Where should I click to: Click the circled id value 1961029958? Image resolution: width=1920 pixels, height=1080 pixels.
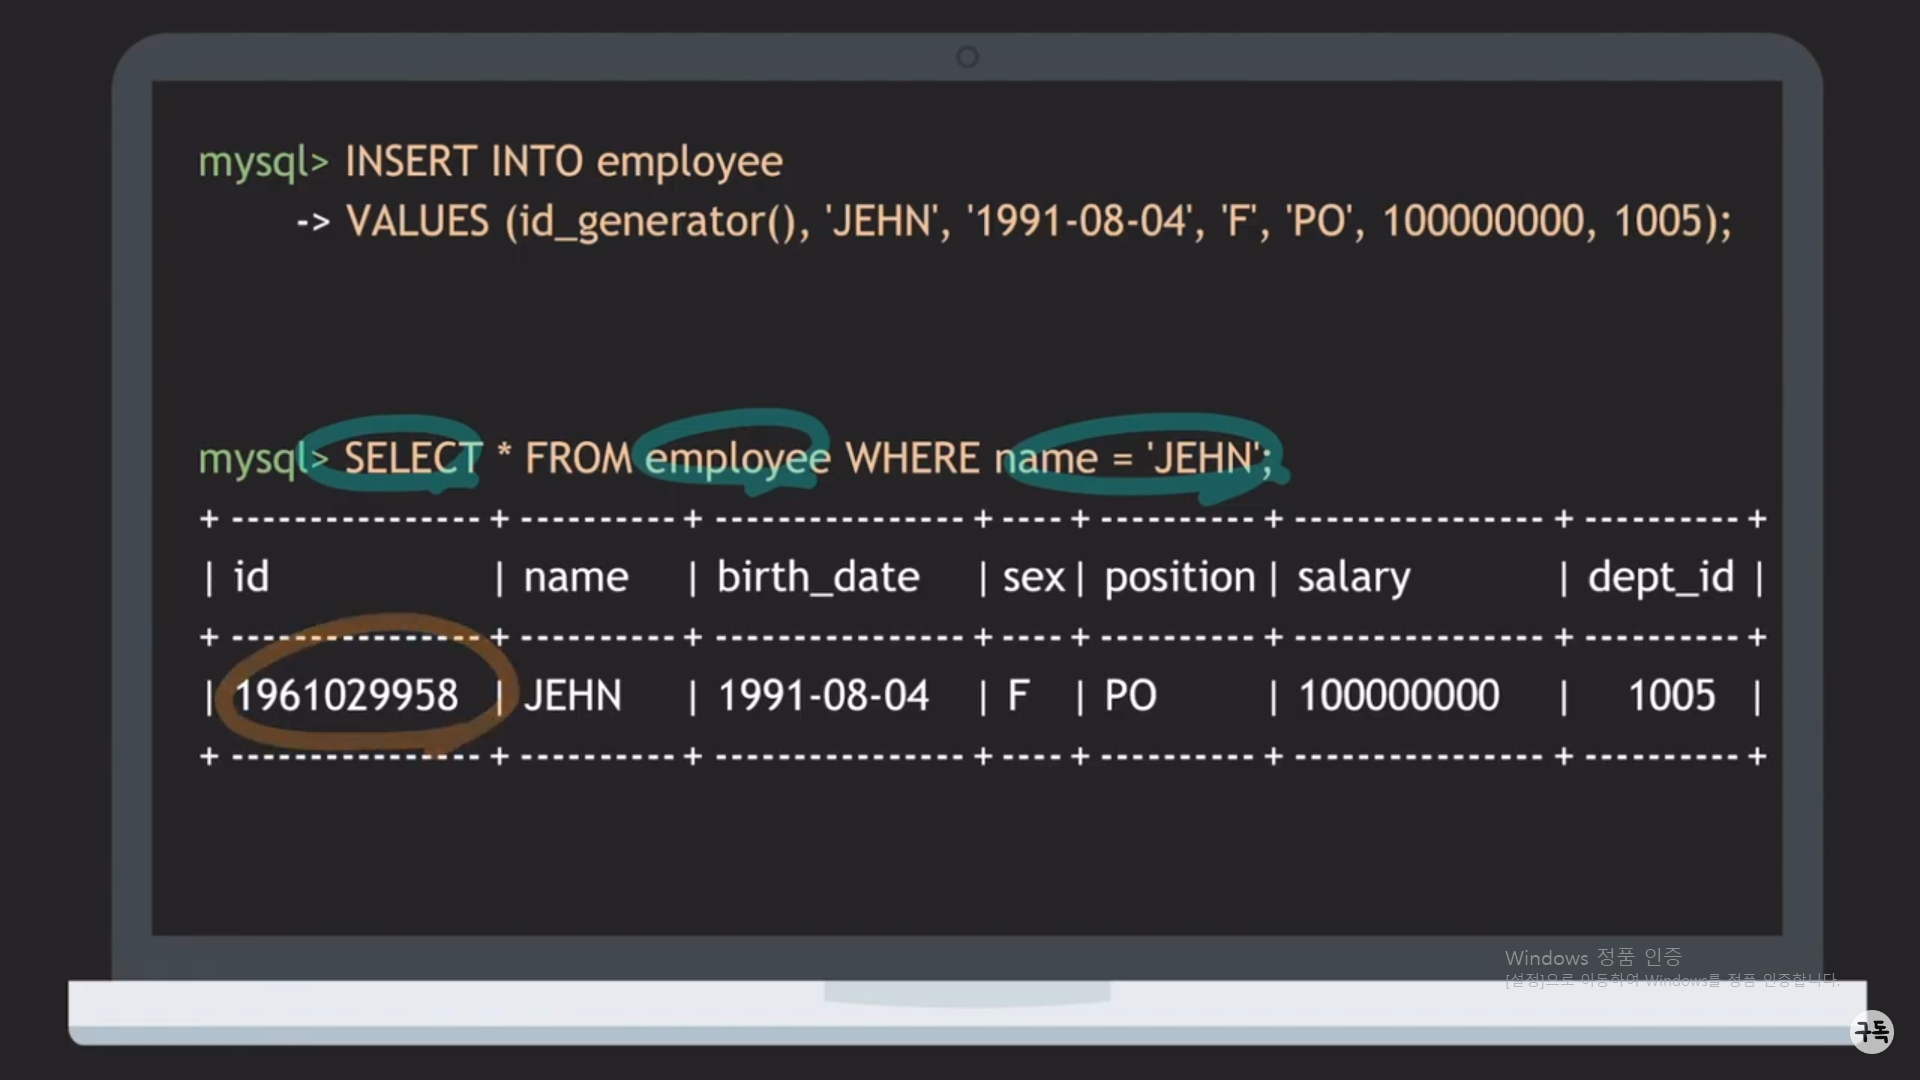tap(346, 695)
